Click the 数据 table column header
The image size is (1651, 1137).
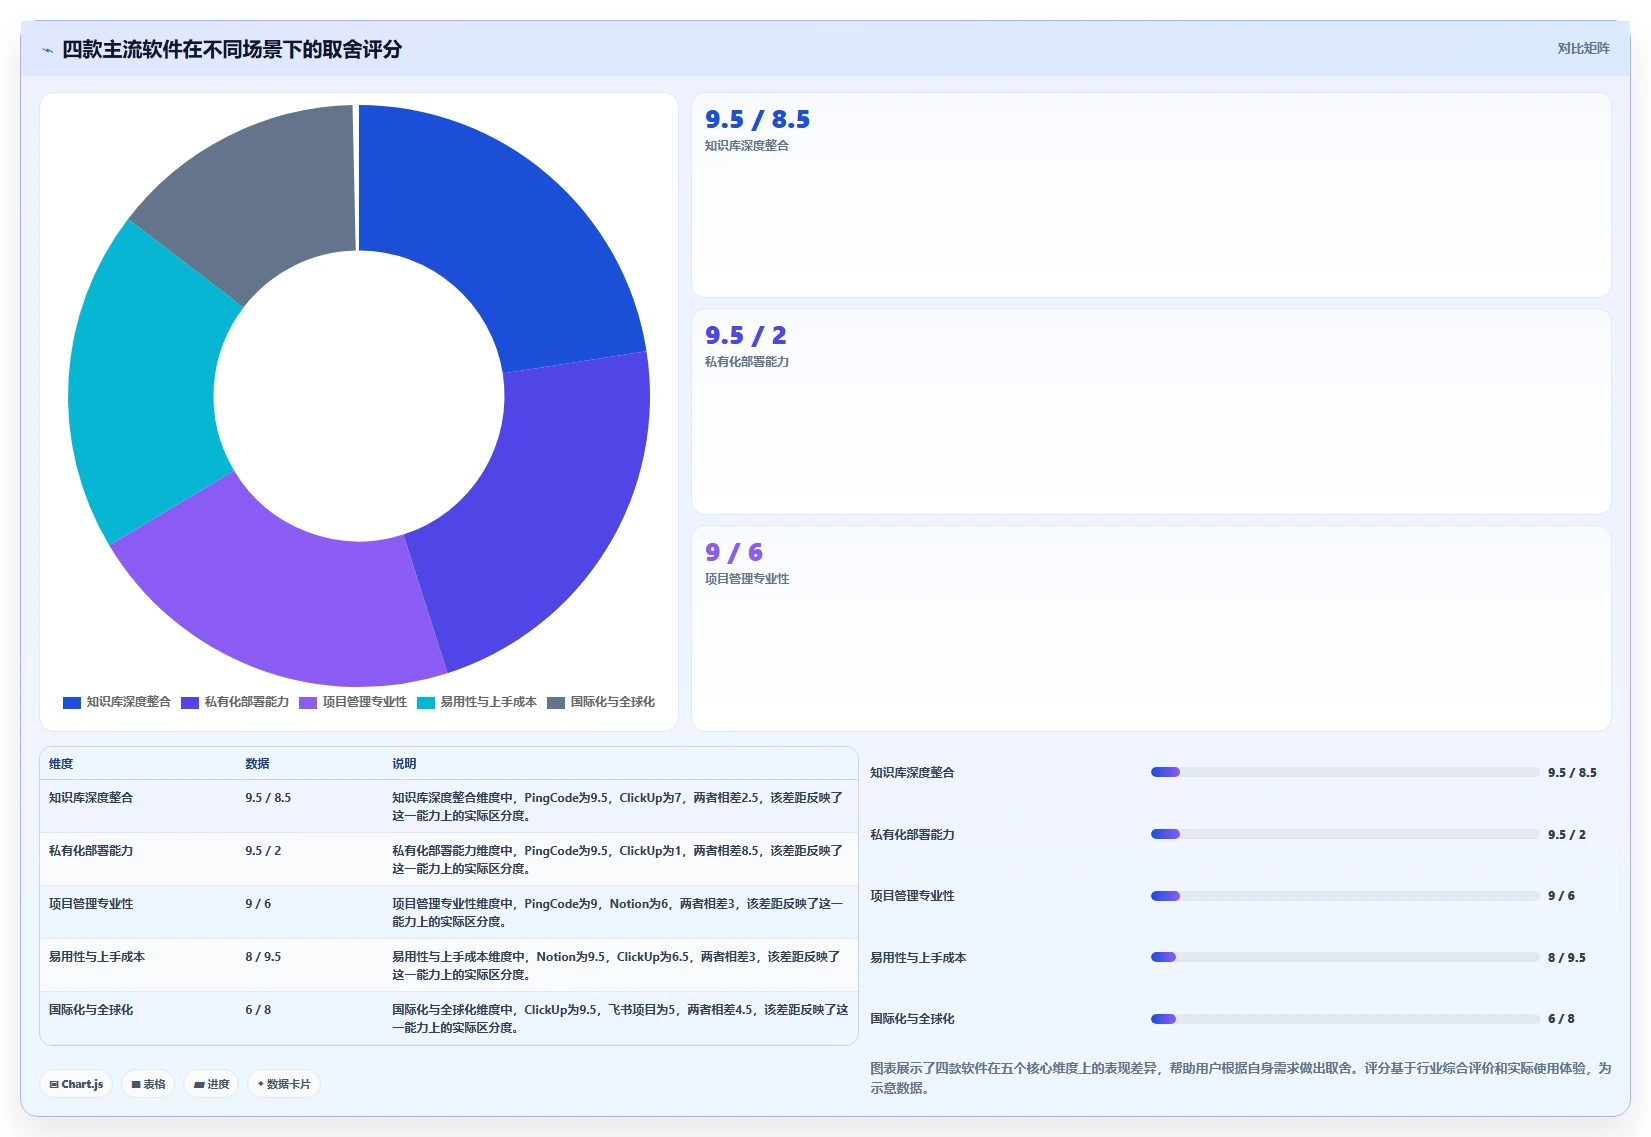pyautogui.click(x=257, y=764)
